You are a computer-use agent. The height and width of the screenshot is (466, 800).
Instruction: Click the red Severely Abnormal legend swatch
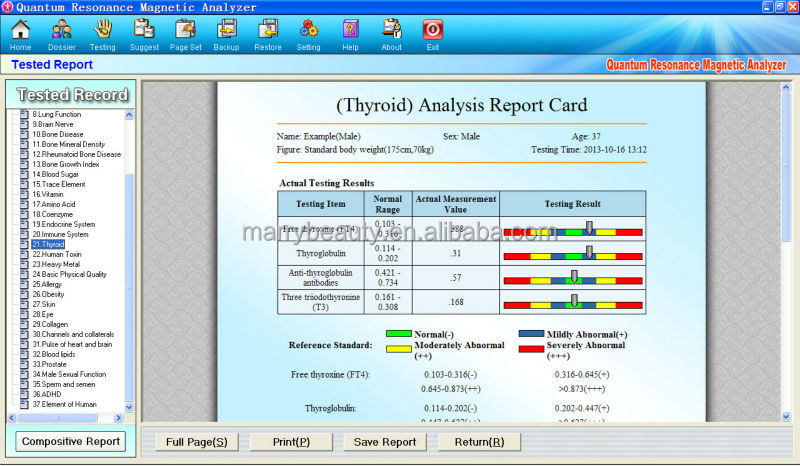[x=531, y=349]
